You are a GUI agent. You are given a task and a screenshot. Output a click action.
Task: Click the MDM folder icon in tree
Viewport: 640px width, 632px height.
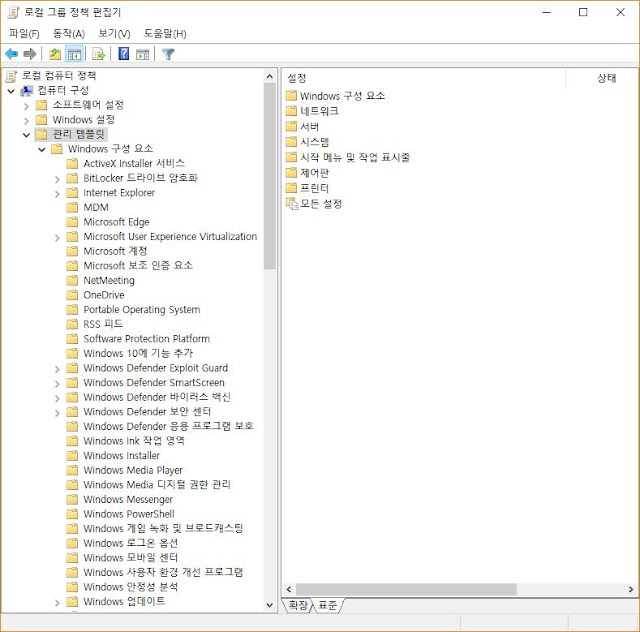coord(72,207)
